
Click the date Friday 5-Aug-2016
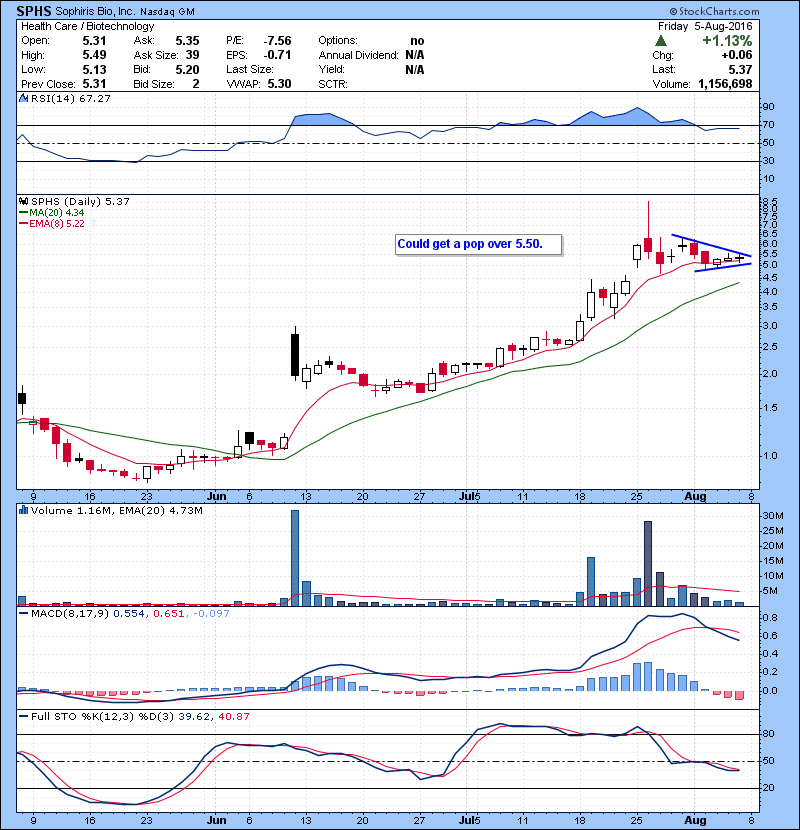[x=705, y=26]
